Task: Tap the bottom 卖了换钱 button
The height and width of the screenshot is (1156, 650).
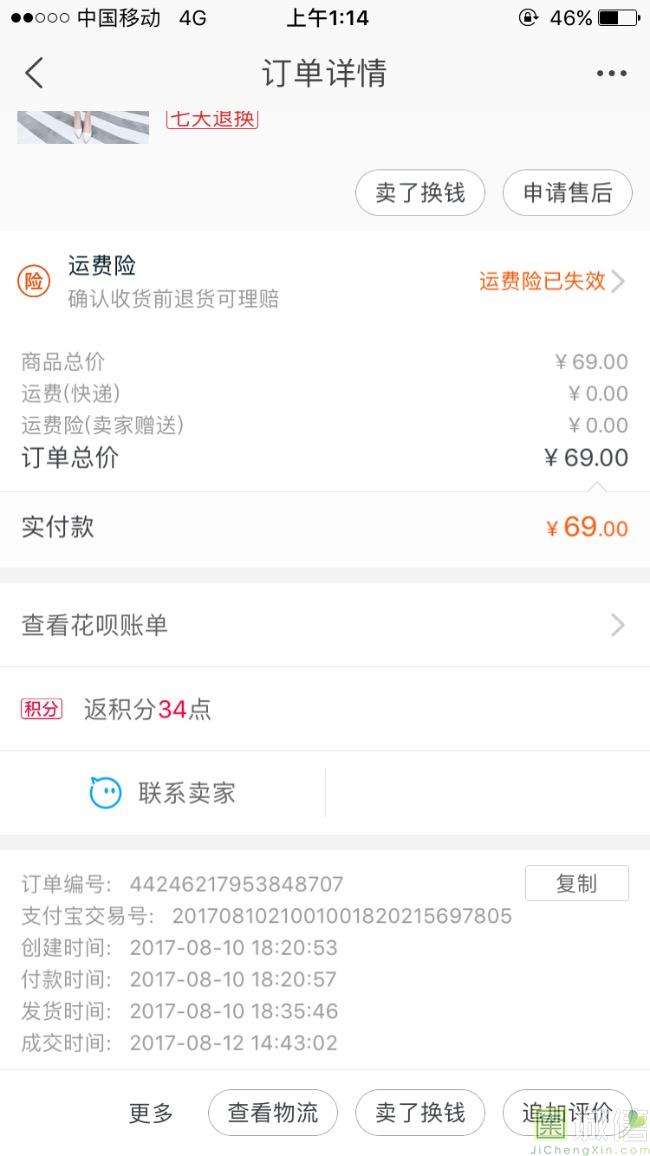Action: tap(420, 1113)
